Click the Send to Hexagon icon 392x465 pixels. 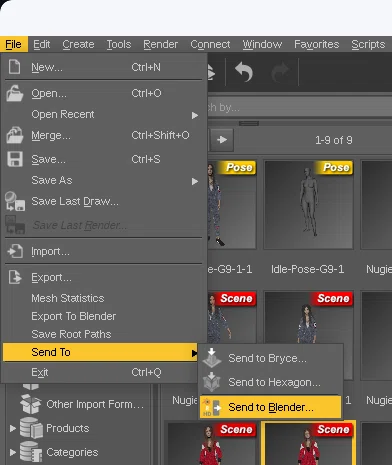pyautogui.click(x=212, y=382)
